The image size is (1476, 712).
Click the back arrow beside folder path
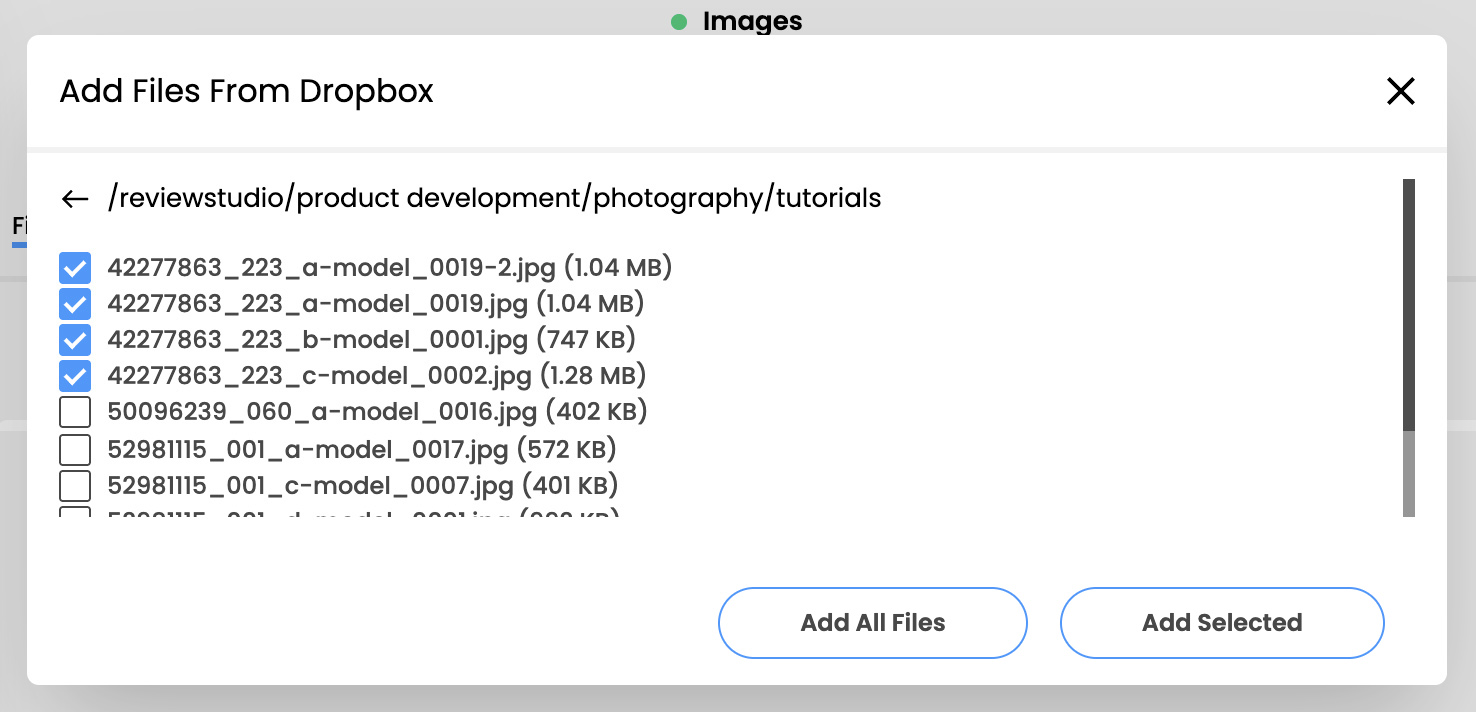click(x=75, y=199)
